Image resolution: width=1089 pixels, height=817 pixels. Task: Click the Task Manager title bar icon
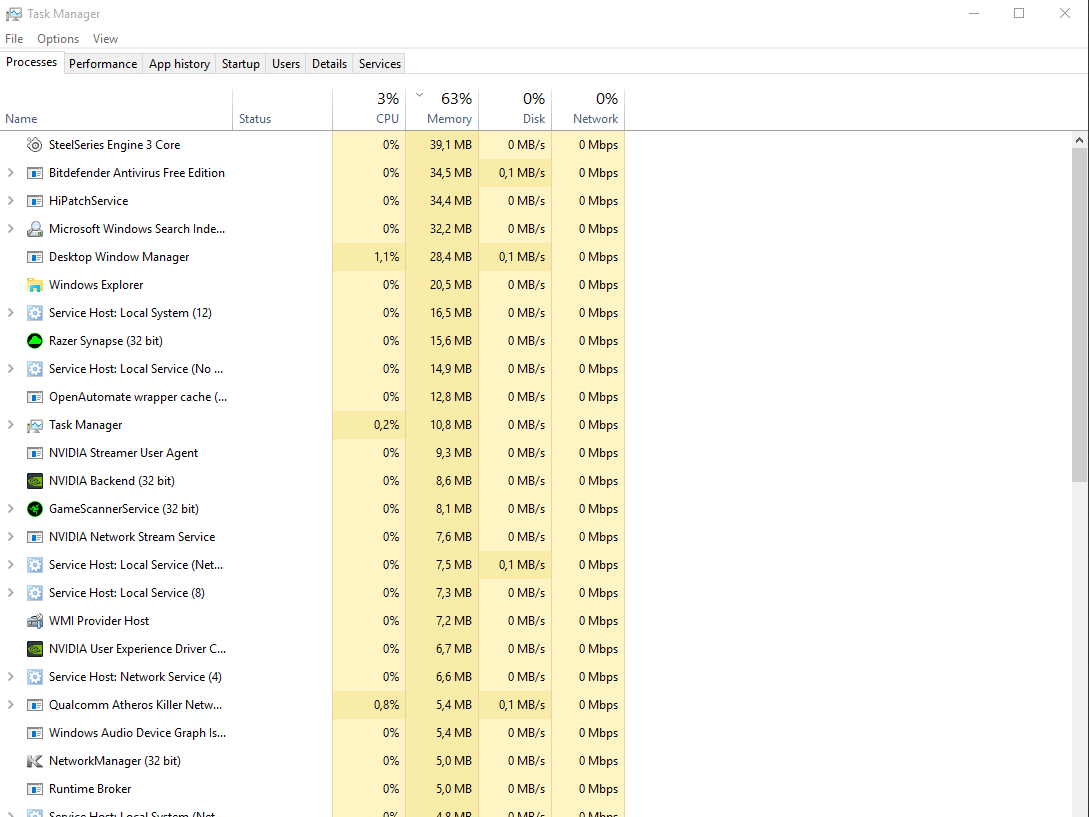click(x=14, y=14)
